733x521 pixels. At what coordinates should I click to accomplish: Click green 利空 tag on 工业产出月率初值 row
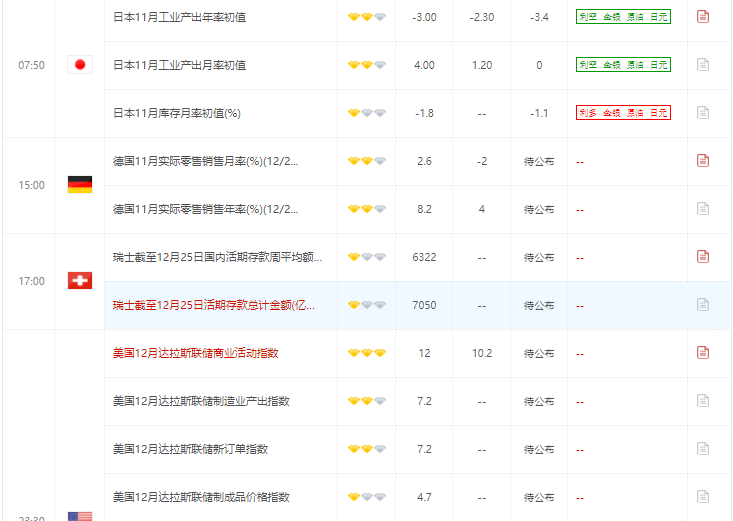(x=623, y=65)
